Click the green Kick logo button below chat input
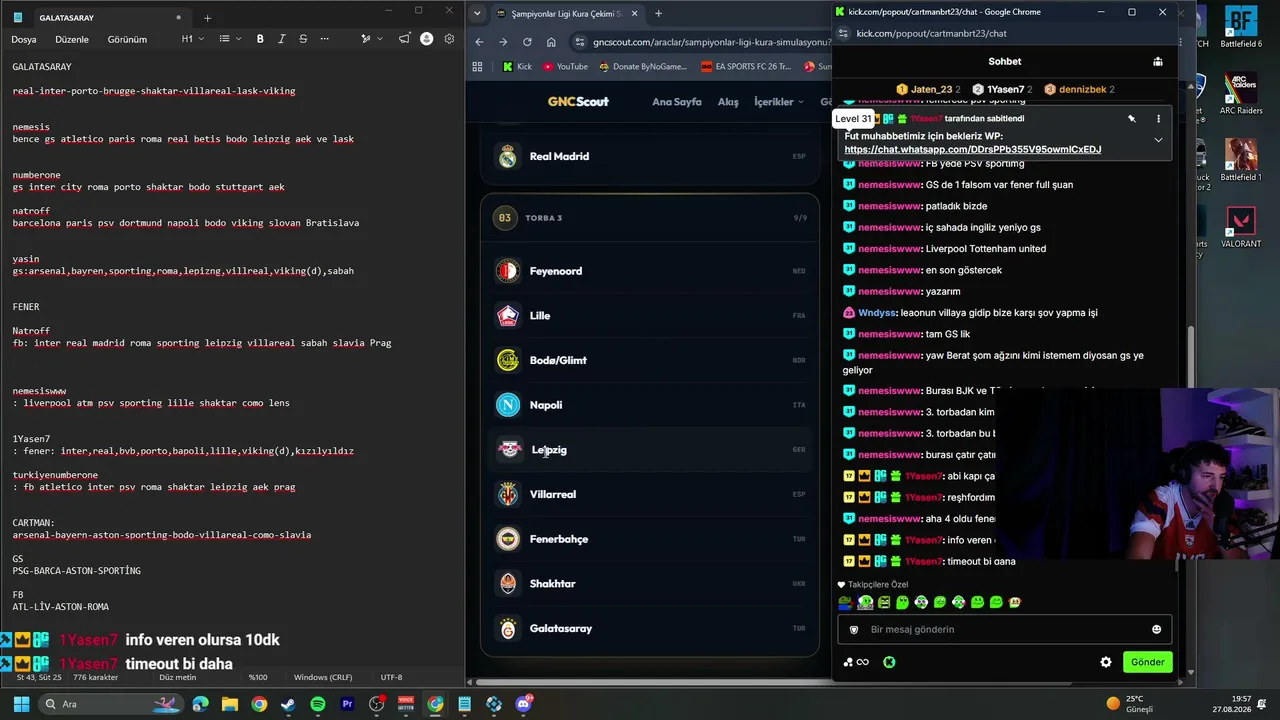 coord(889,662)
